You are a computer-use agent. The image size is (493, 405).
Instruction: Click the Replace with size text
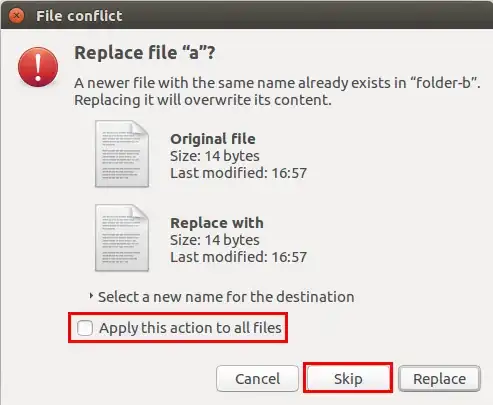(x=215, y=240)
